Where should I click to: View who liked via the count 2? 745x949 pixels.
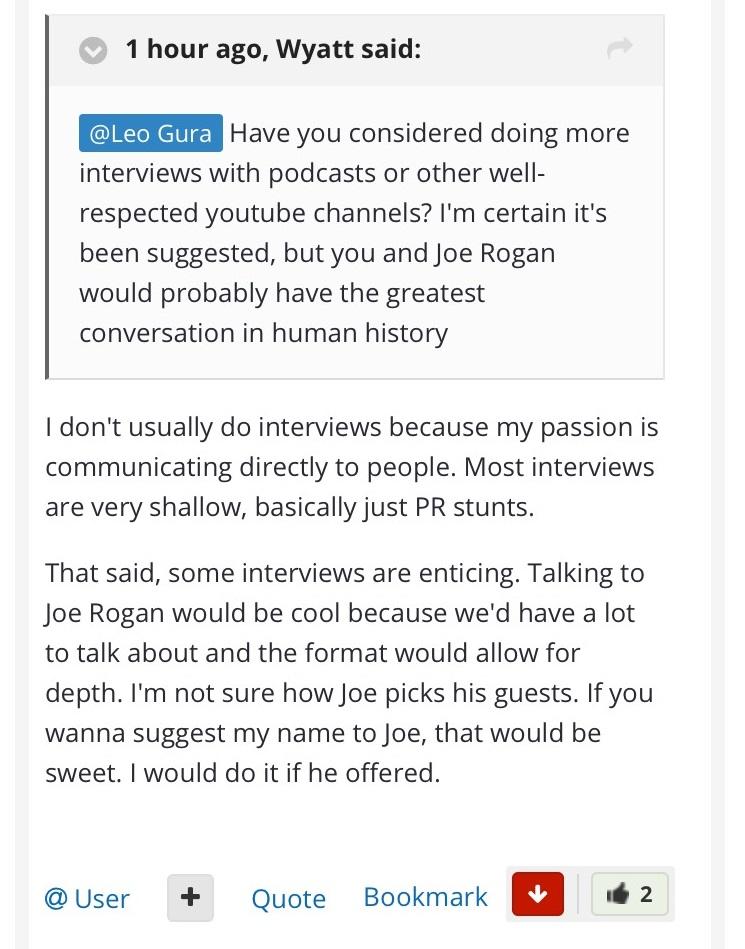[x=646, y=894]
